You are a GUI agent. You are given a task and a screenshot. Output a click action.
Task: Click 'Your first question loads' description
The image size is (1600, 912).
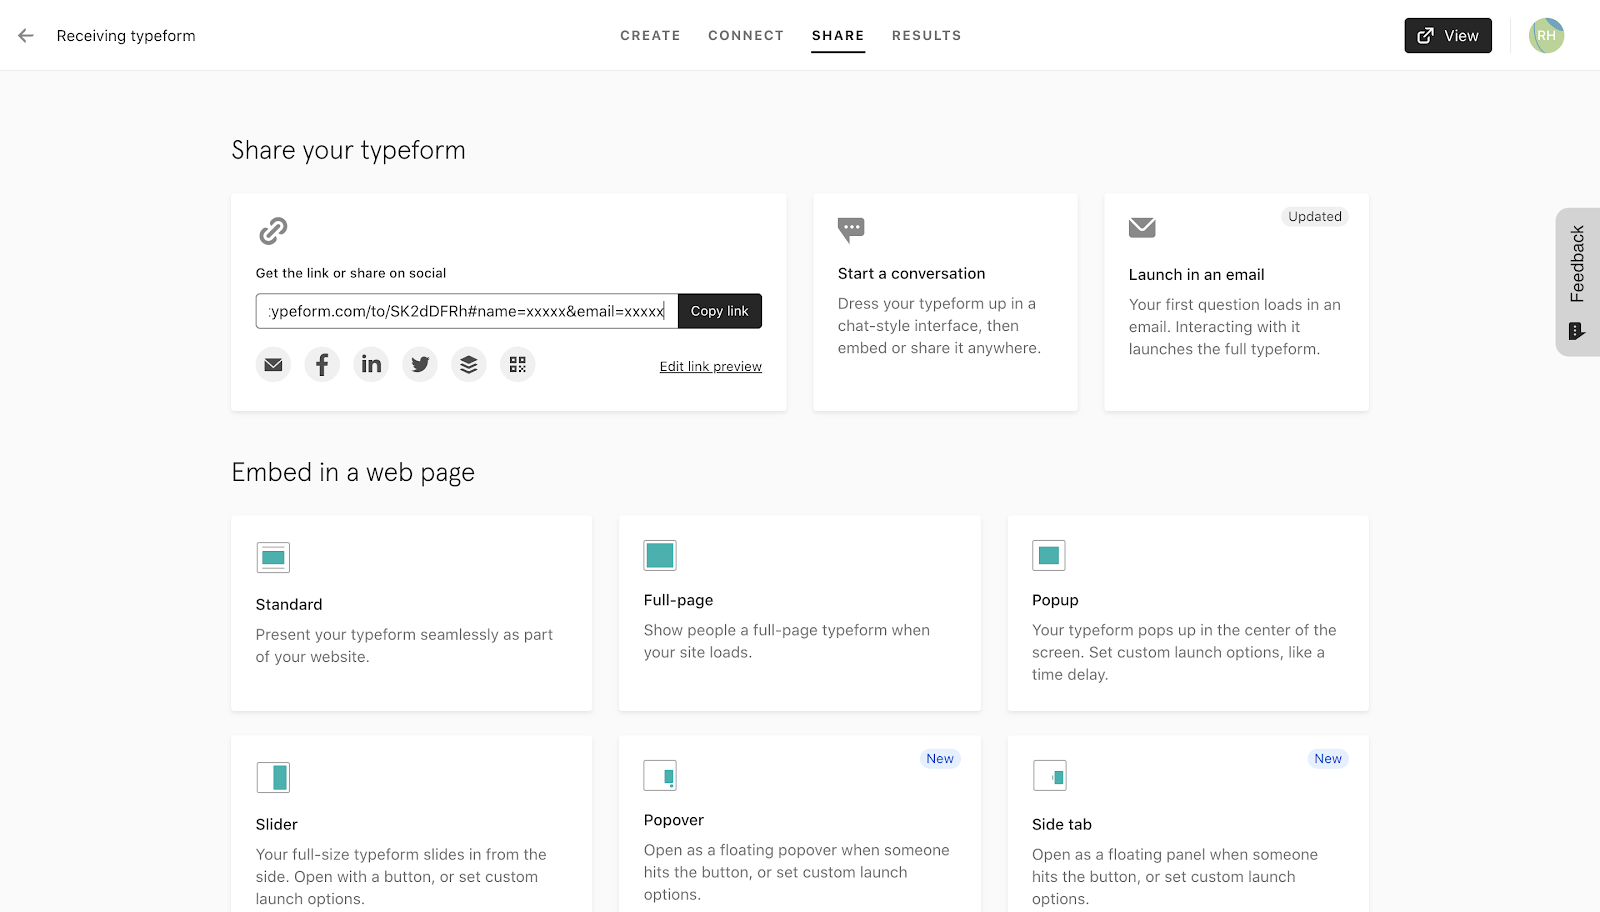click(1235, 327)
